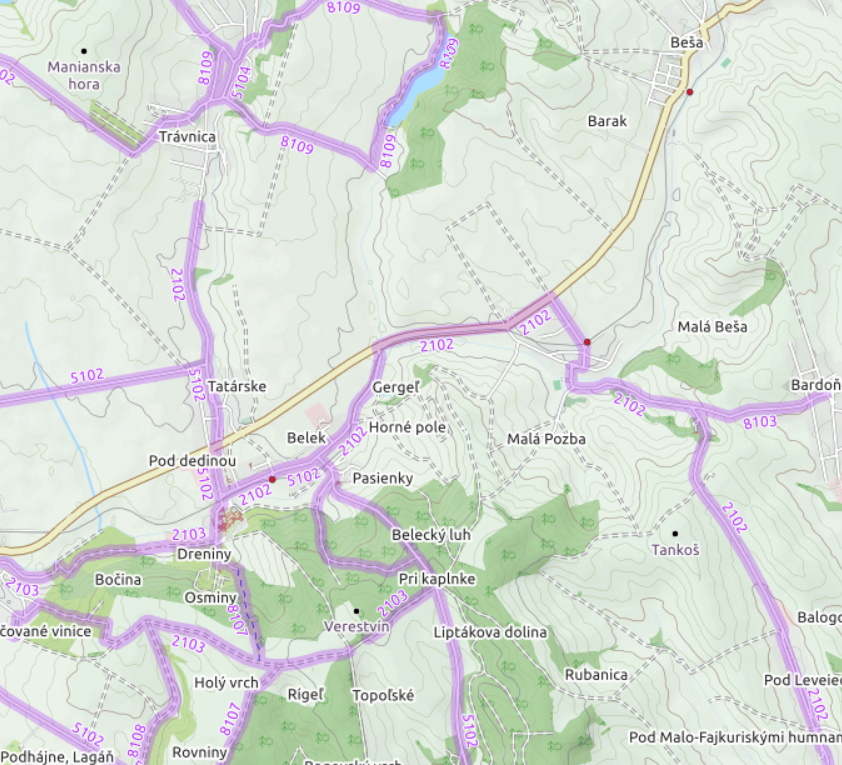
Task: Click the 5104 route label near Trávnica
Action: (x=242, y=81)
